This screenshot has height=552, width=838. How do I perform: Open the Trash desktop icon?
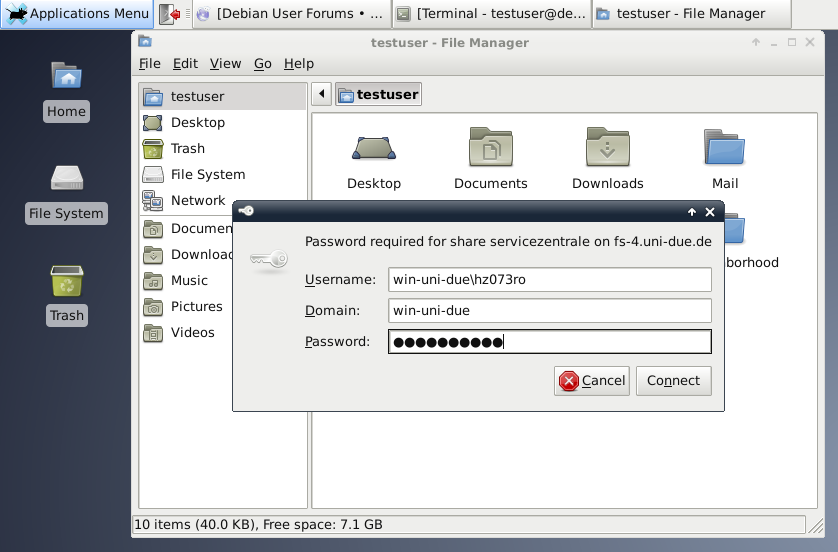tap(67, 292)
